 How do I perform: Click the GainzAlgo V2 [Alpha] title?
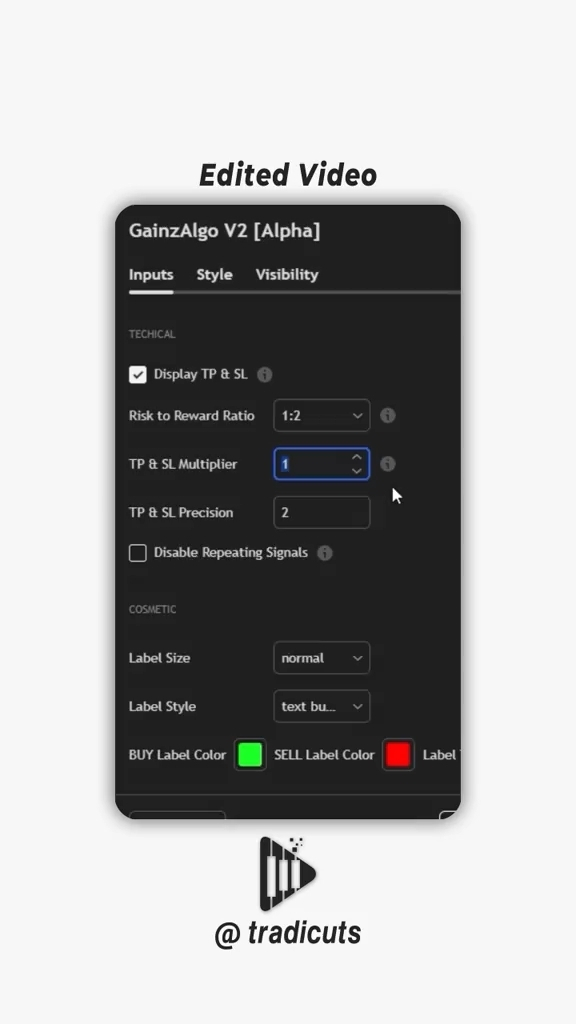(225, 231)
